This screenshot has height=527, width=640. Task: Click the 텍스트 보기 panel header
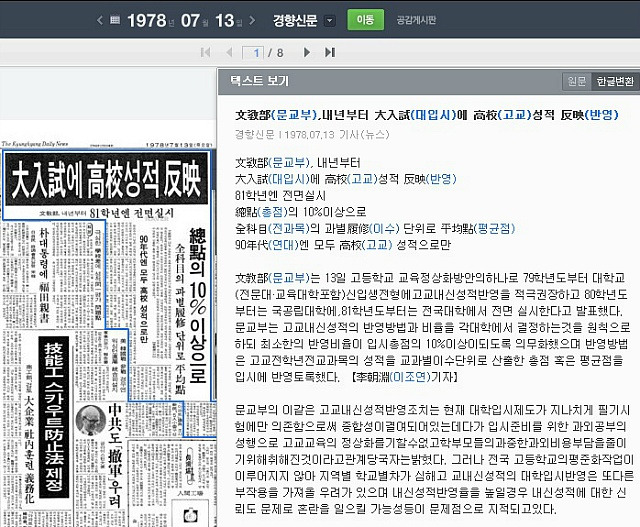click(x=260, y=81)
